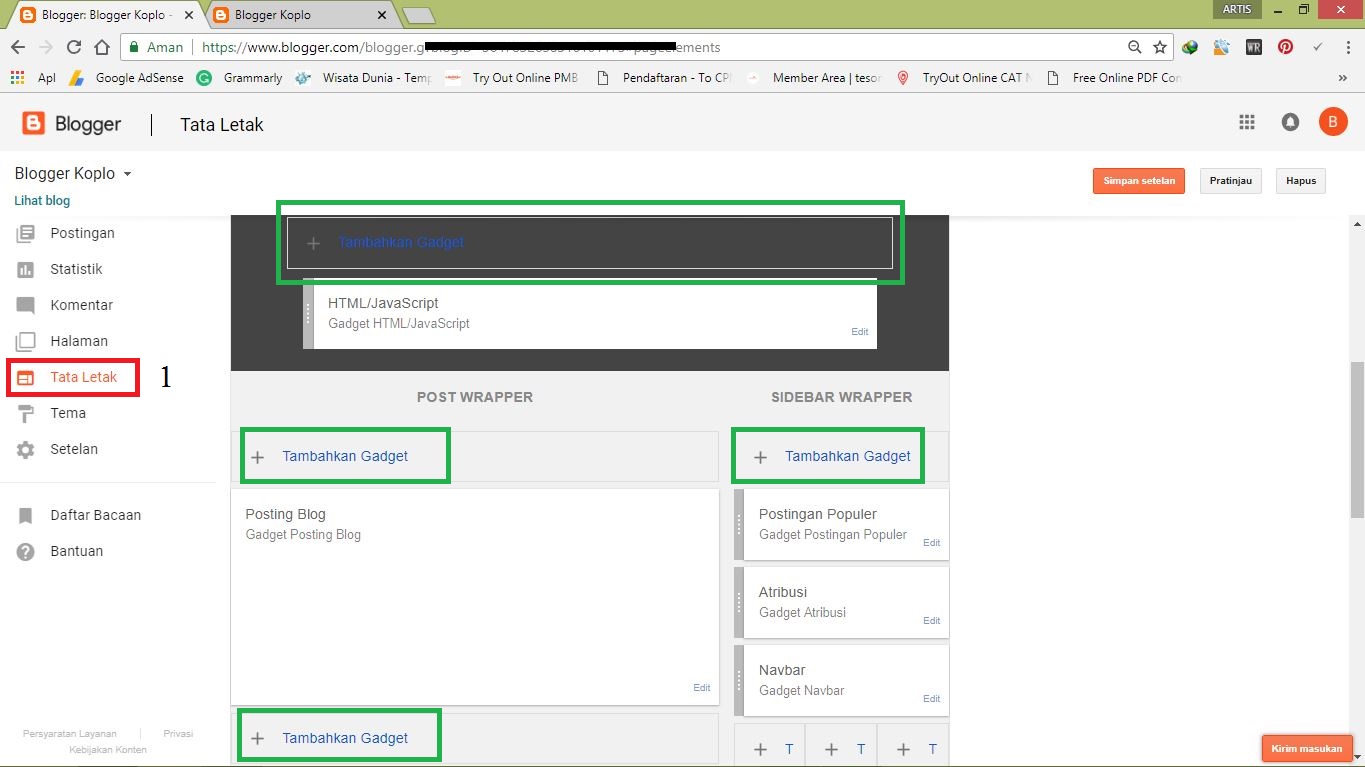Reload the page

tap(73, 47)
